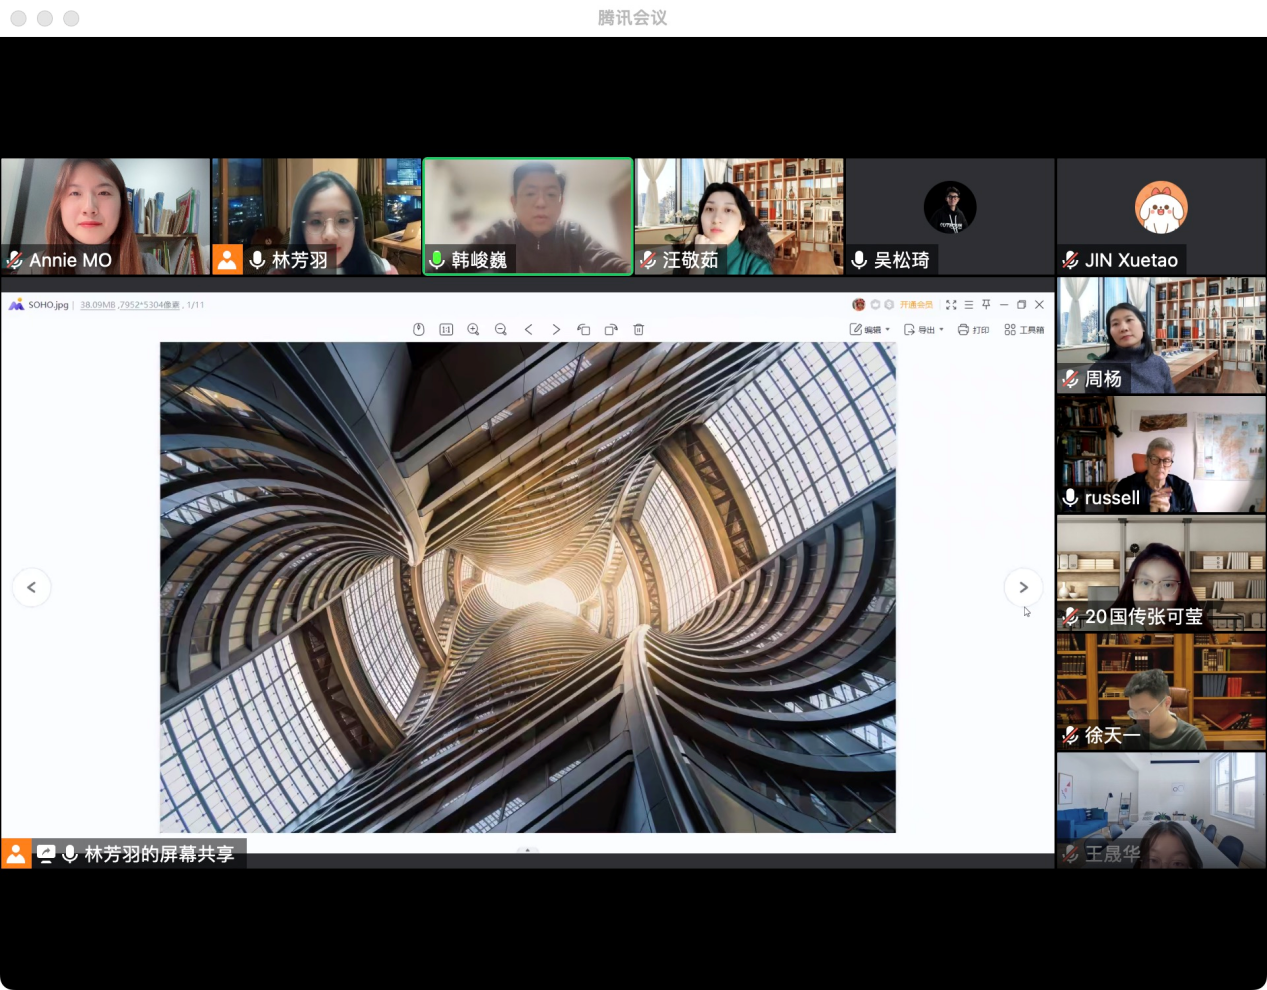Toggle the pin-on-top icon in viewer
The image size is (1267, 990).
986,304
